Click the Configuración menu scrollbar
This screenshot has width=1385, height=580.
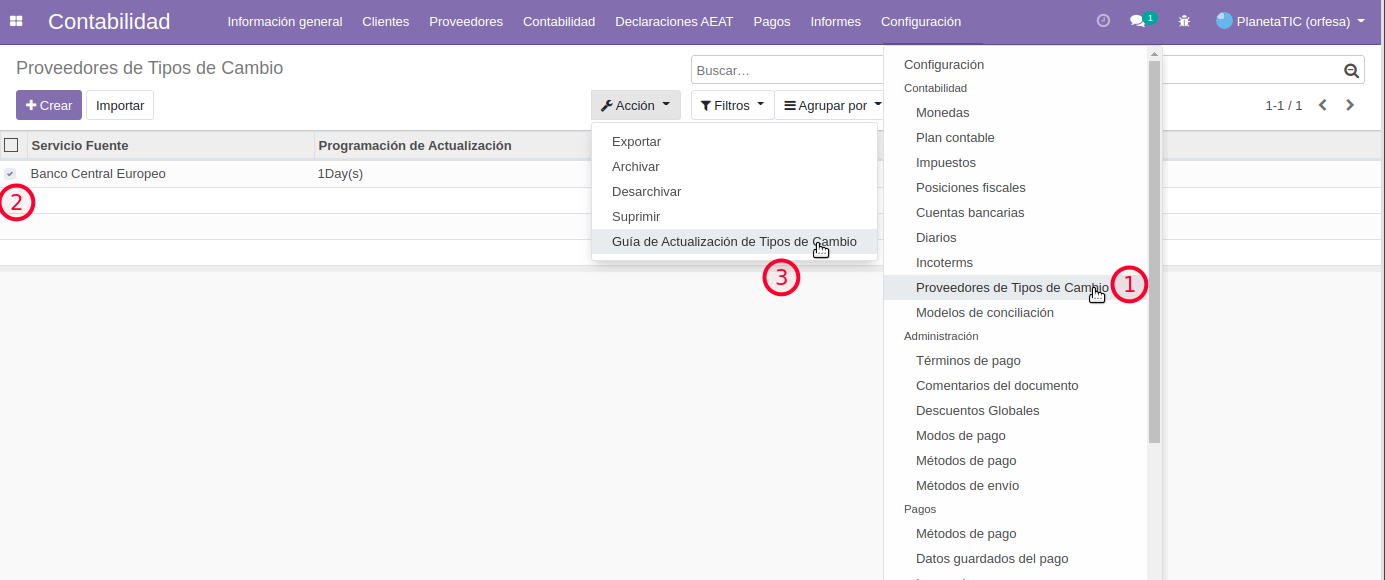1154,250
